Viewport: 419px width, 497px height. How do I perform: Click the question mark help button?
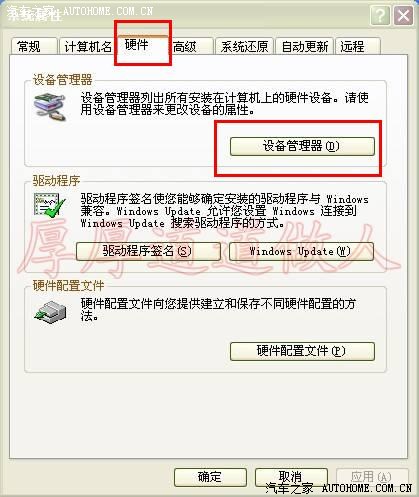tap(380, 15)
